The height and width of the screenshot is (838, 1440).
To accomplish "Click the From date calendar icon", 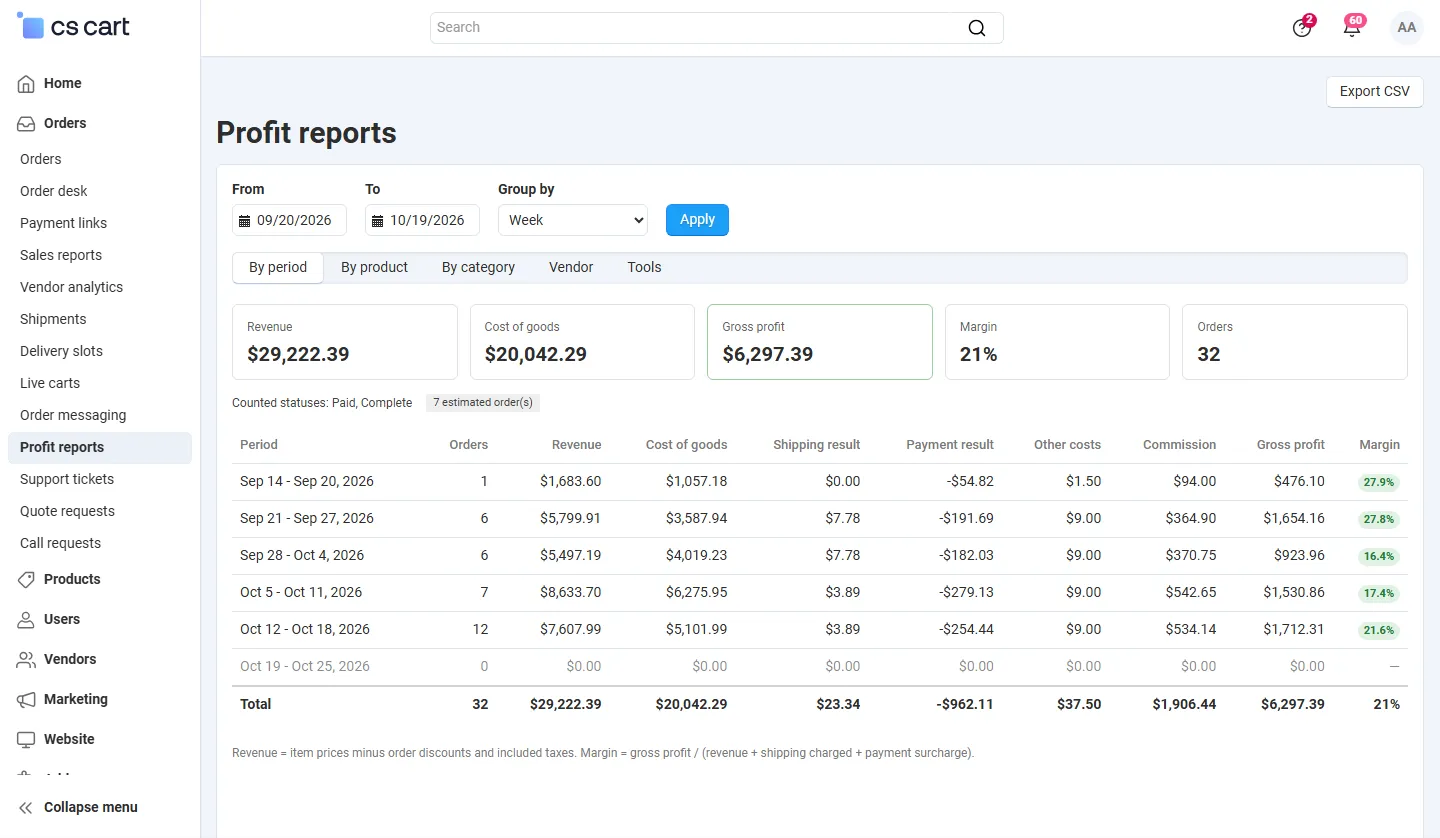I will (x=245, y=221).
